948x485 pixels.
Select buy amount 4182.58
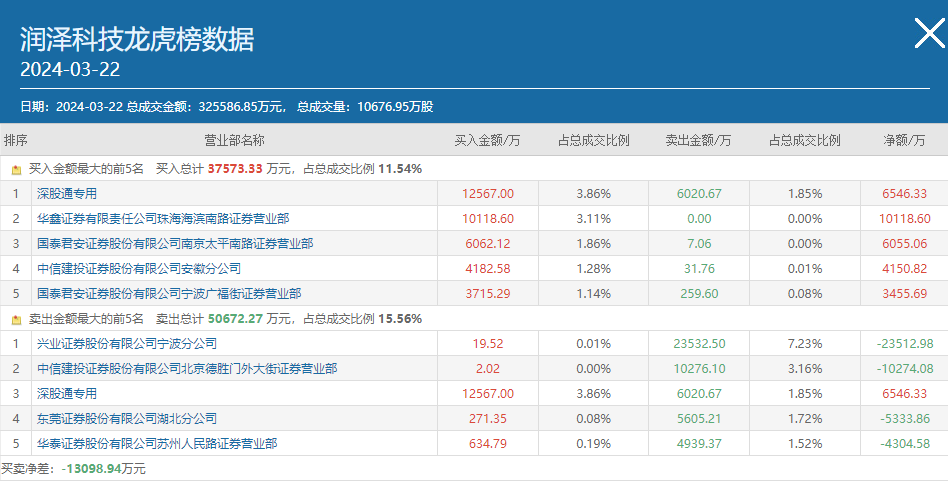click(488, 269)
